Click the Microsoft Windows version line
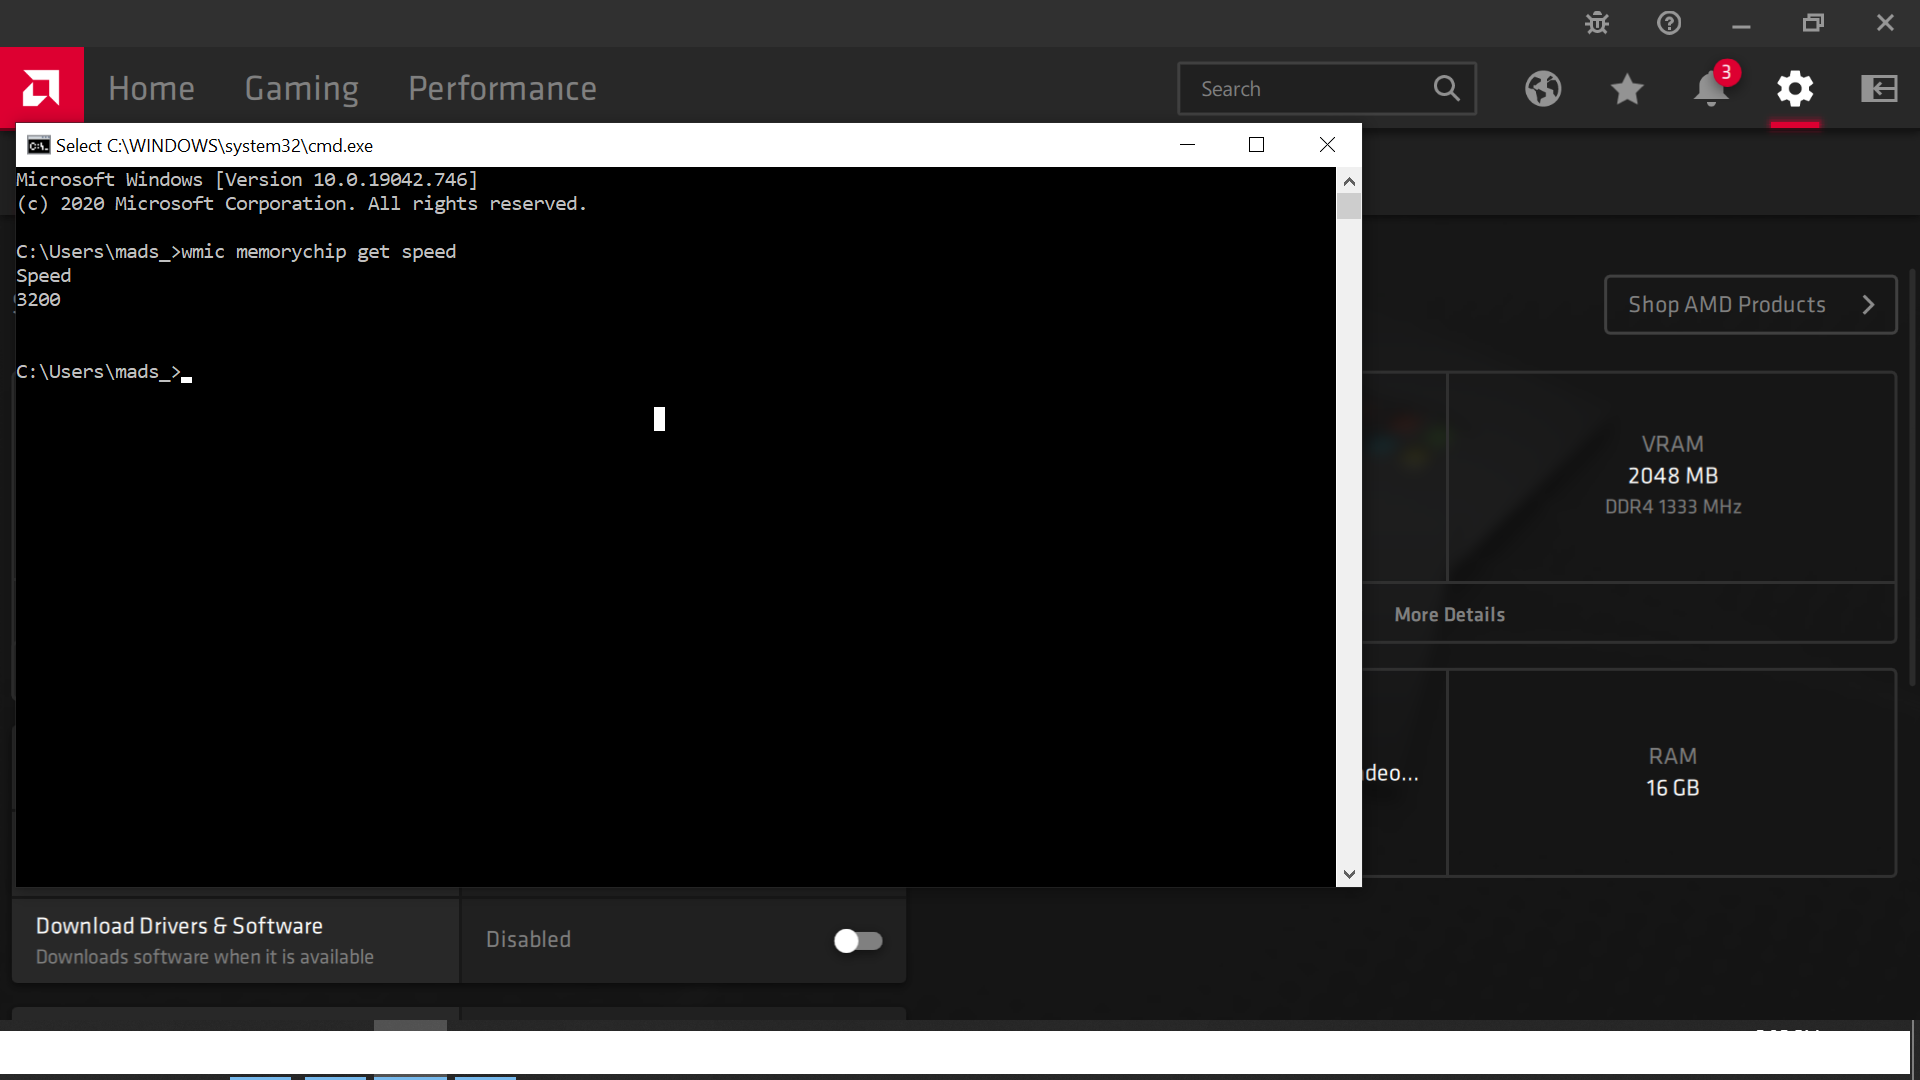 pos(247,180)
